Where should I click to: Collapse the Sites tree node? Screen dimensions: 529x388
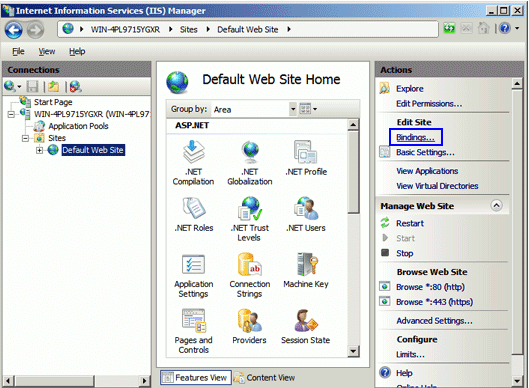(x=25, y=138)
